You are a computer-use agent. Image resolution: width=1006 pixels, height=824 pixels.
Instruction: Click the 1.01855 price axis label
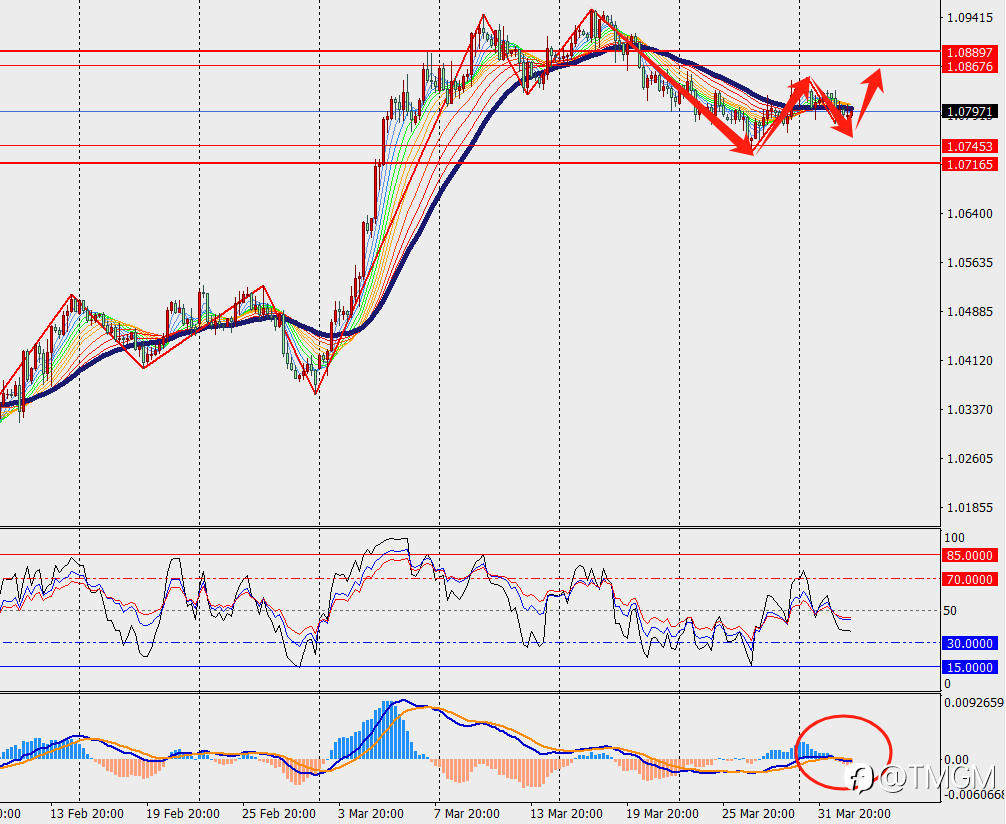coord(970,508)
